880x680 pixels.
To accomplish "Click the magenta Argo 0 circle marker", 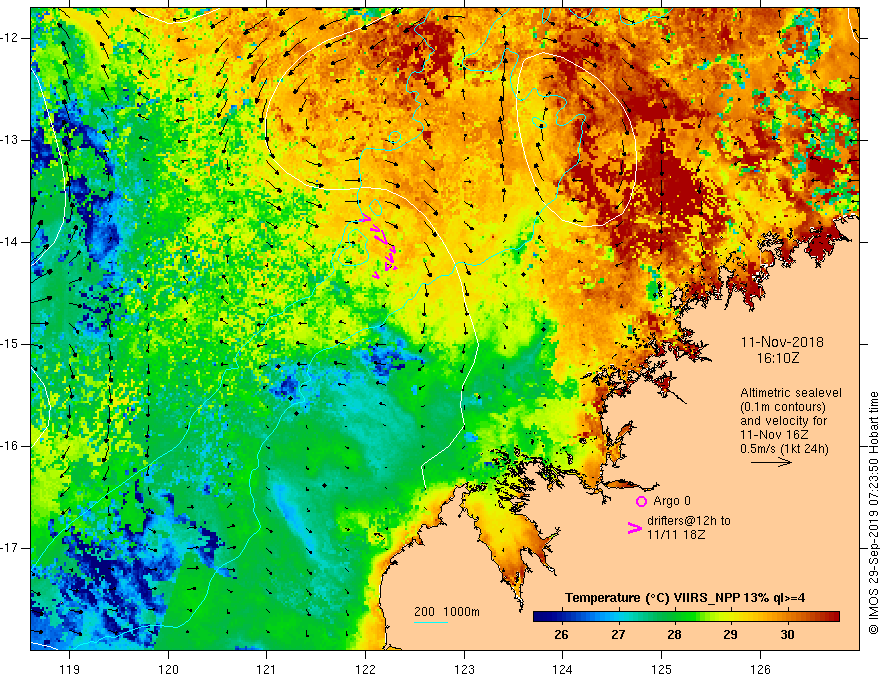I will [641, 501].
